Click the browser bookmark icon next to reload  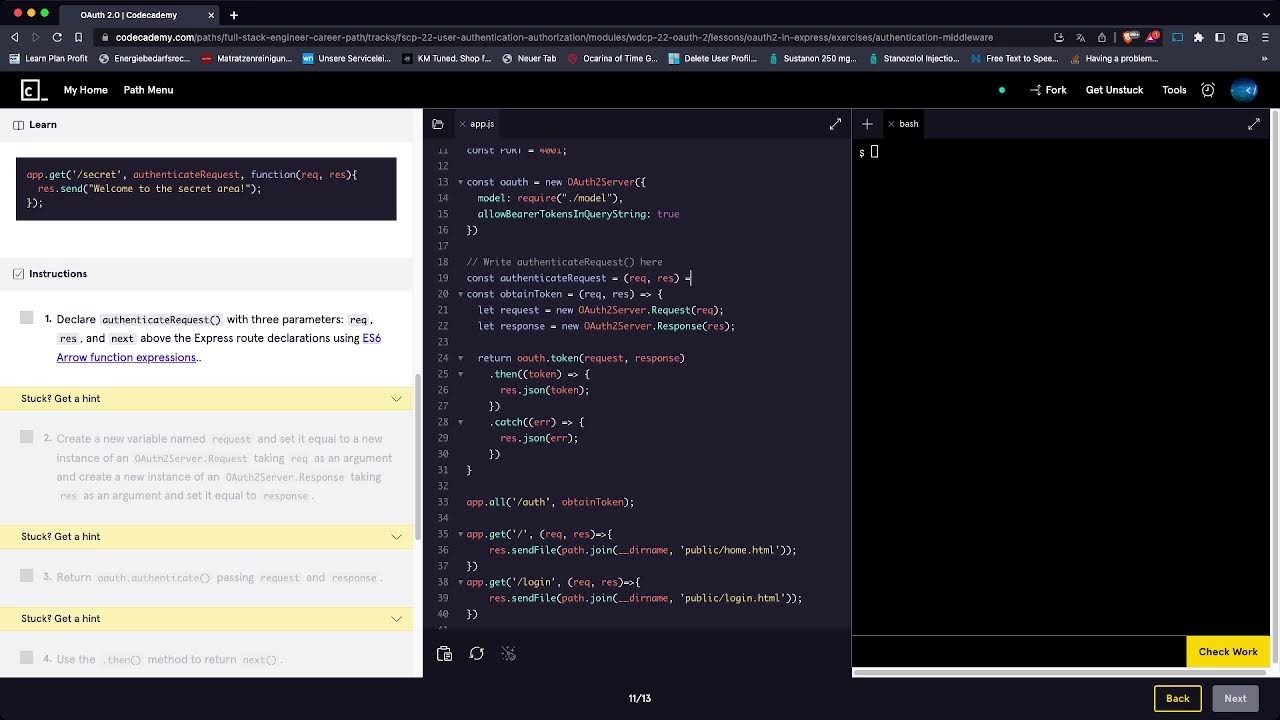[78, 37]
